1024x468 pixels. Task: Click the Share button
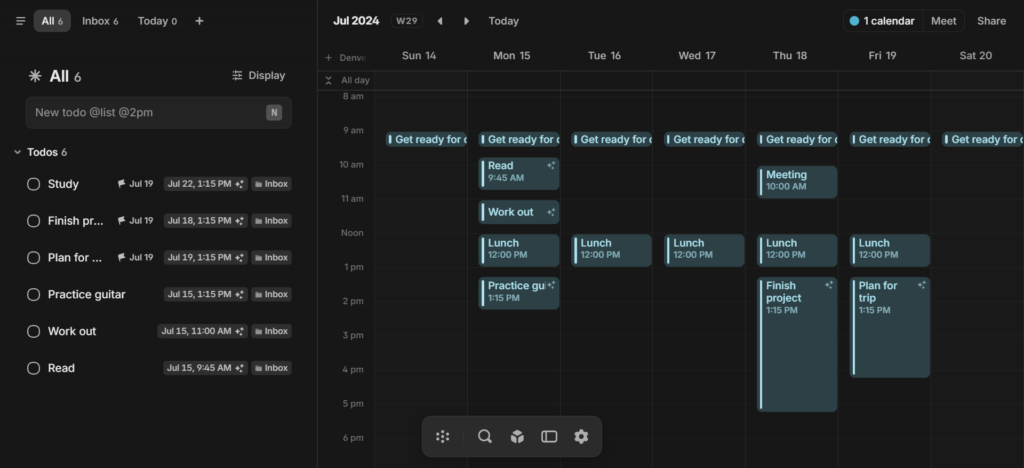[991, 21]
